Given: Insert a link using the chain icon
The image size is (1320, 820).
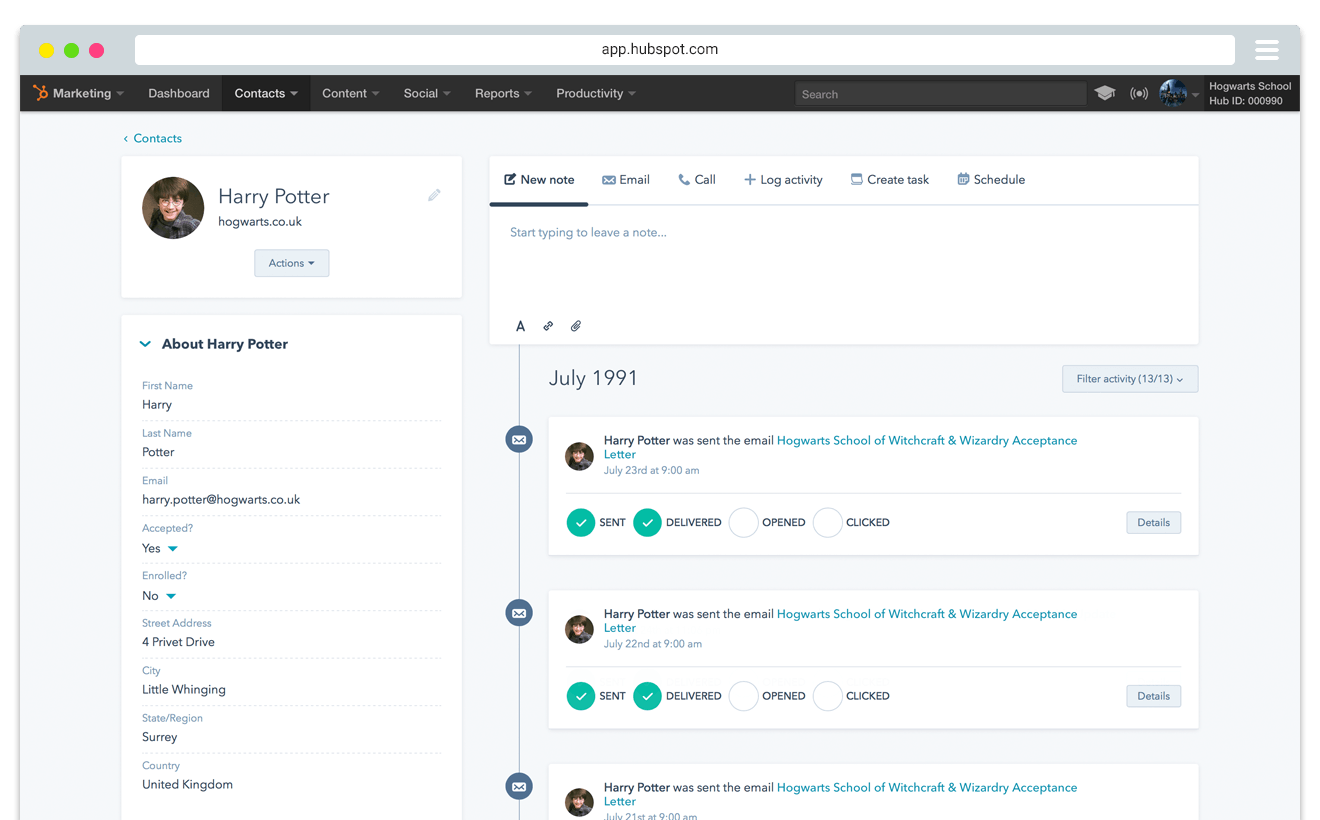Looking at the screenshot, I should 548,326.
